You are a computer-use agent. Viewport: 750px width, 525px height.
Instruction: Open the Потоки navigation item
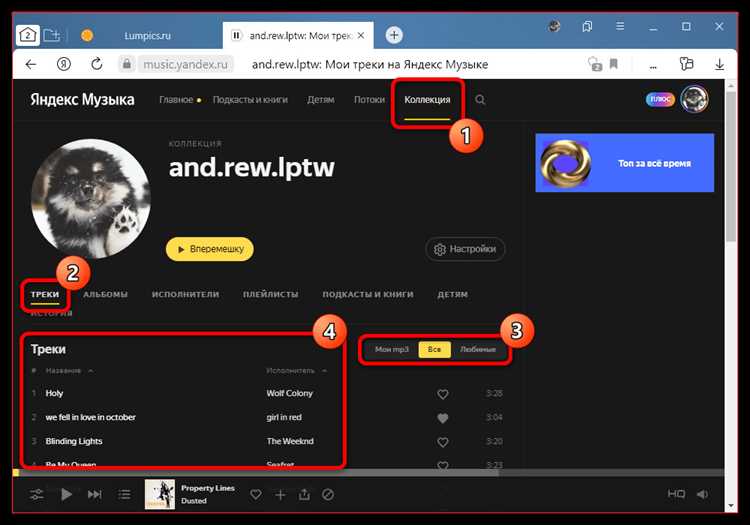pos(369,99)
